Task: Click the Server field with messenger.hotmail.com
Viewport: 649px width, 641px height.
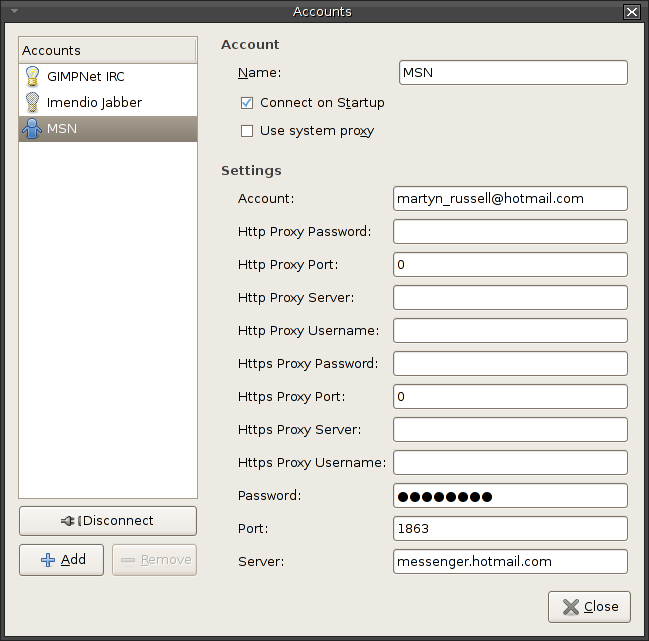Action: pos(510,562)
